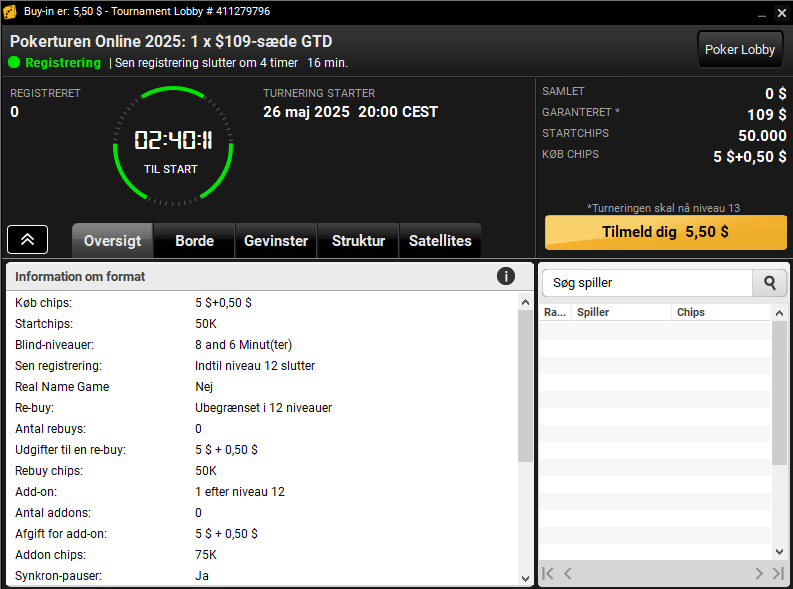Click the magnifier search icon
793x589 pixels.
(769, 283)
